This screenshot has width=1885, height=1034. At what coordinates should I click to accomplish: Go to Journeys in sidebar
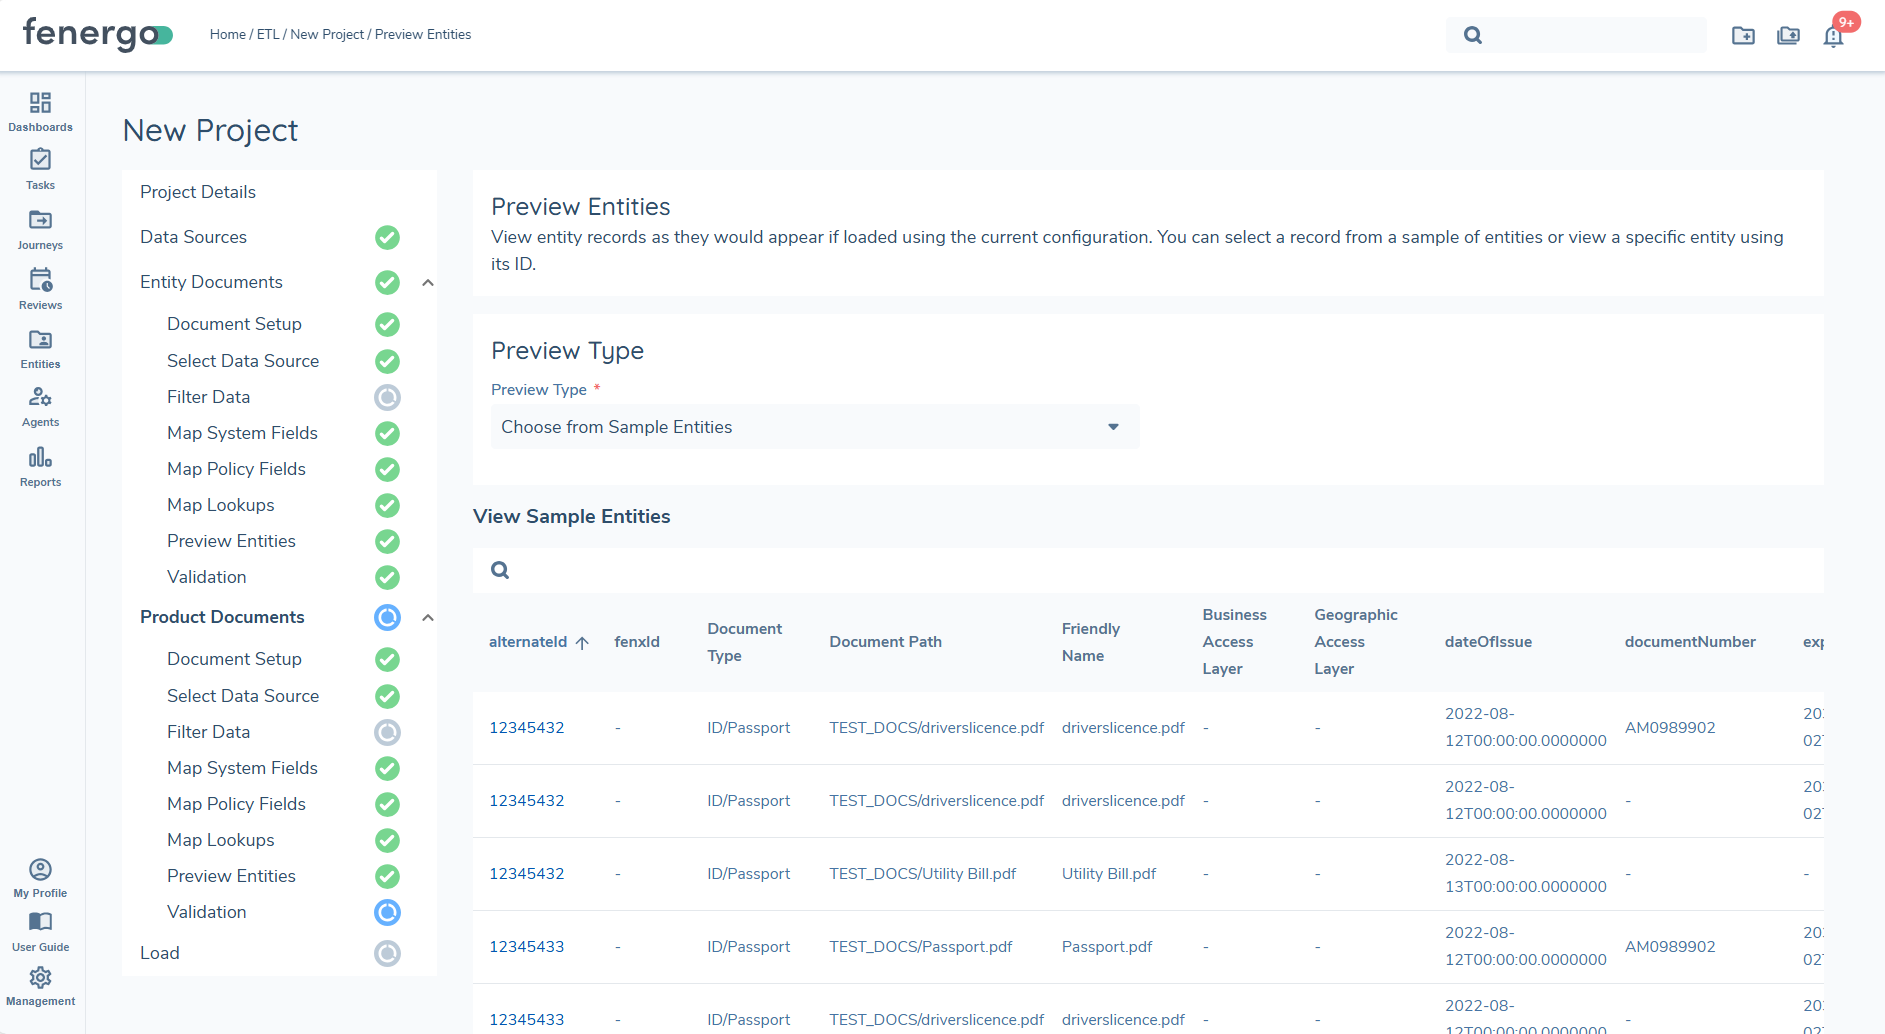tap(40, 228)
